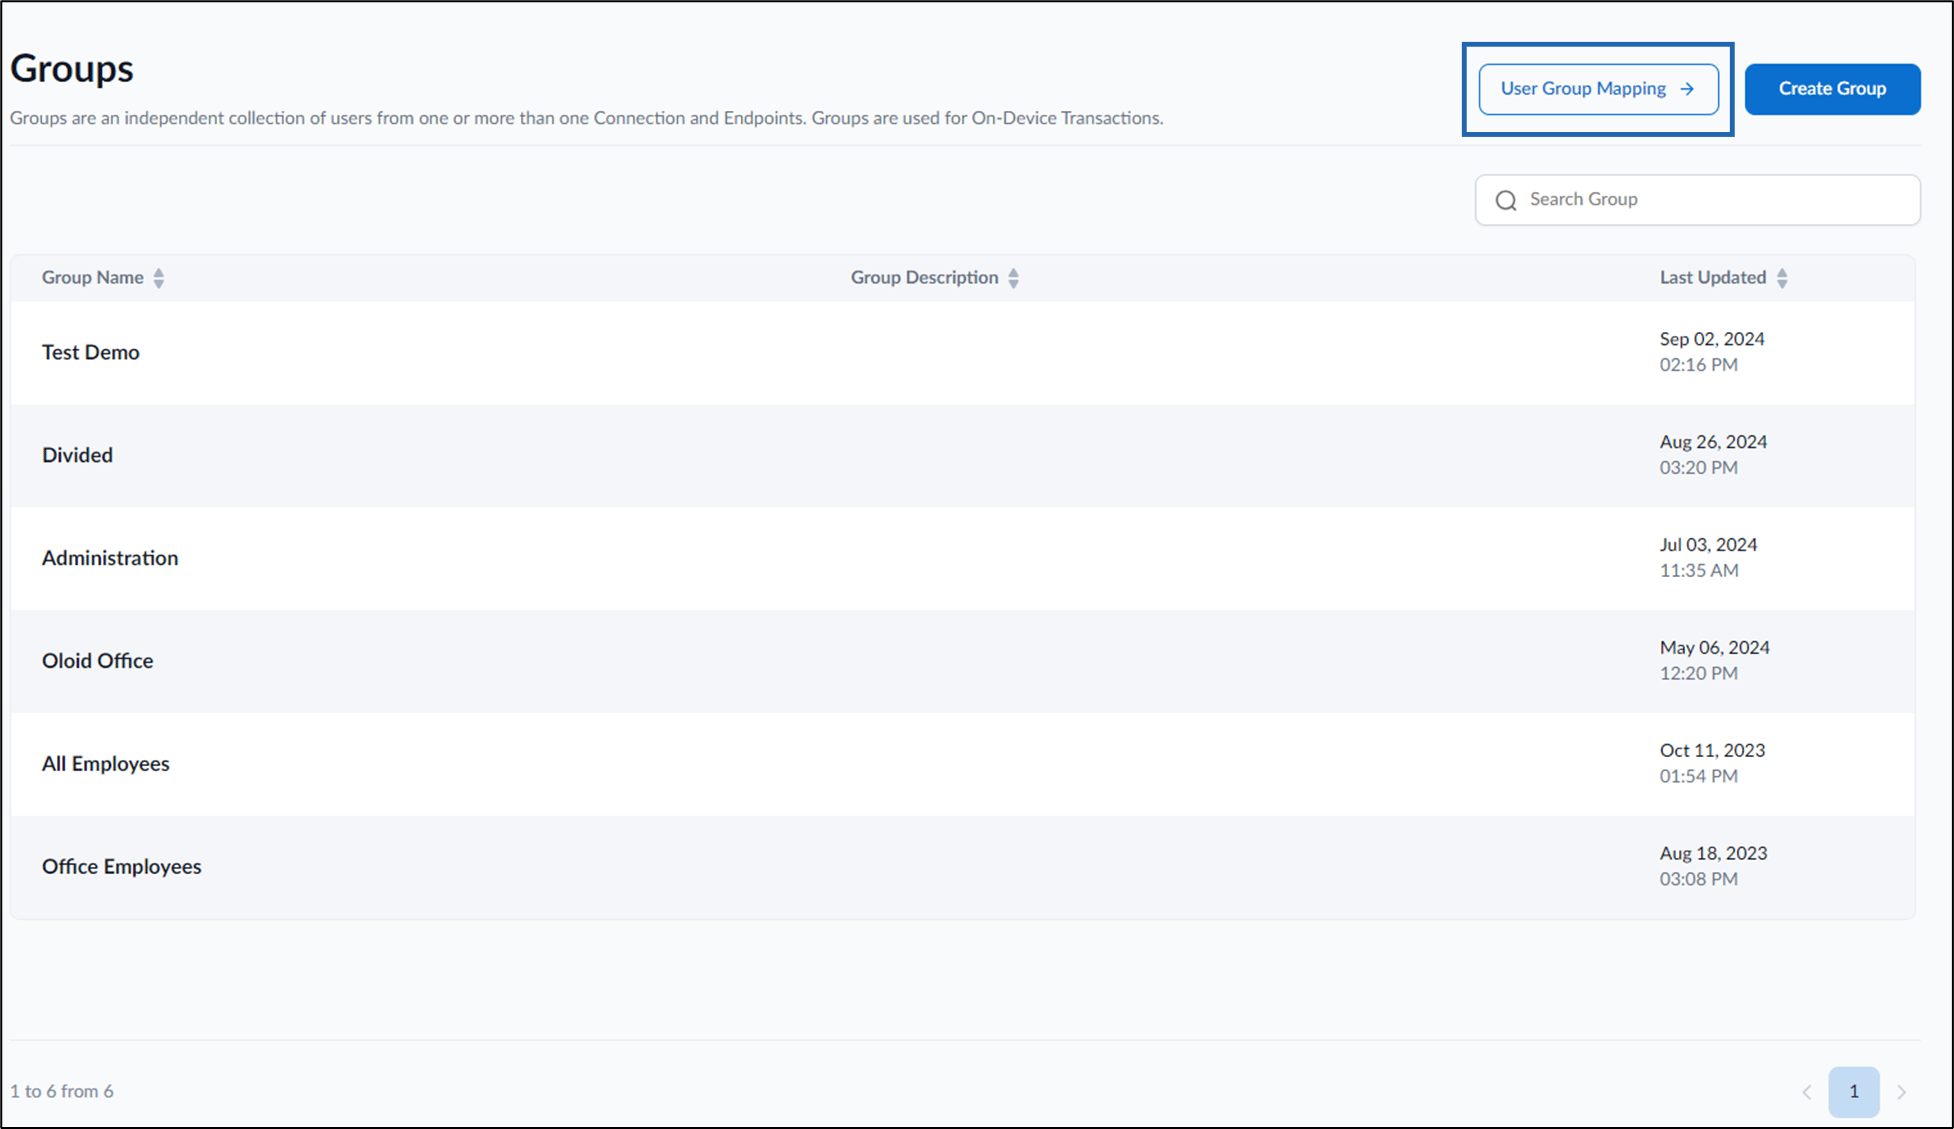Image resolution: width=1954 pixels, height=1129 pixels.
Task: Select the Oct 11, 2023 date cell
Action: click(1712, 764)
